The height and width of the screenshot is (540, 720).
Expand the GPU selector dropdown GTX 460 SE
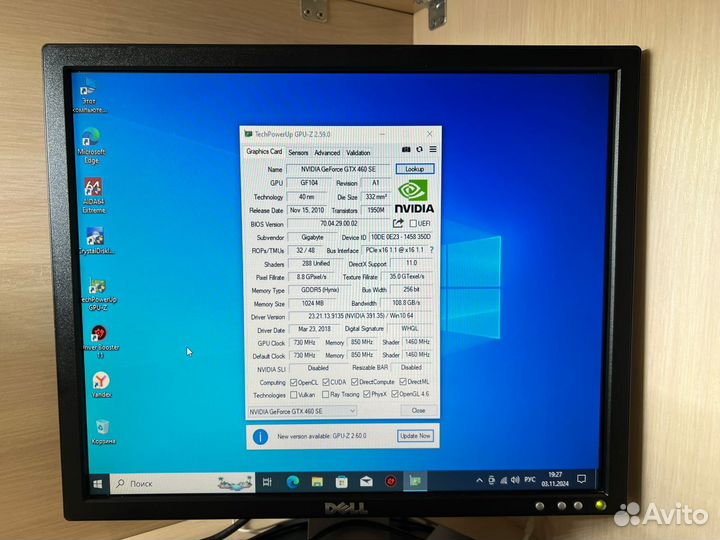[x=302, y=411]
